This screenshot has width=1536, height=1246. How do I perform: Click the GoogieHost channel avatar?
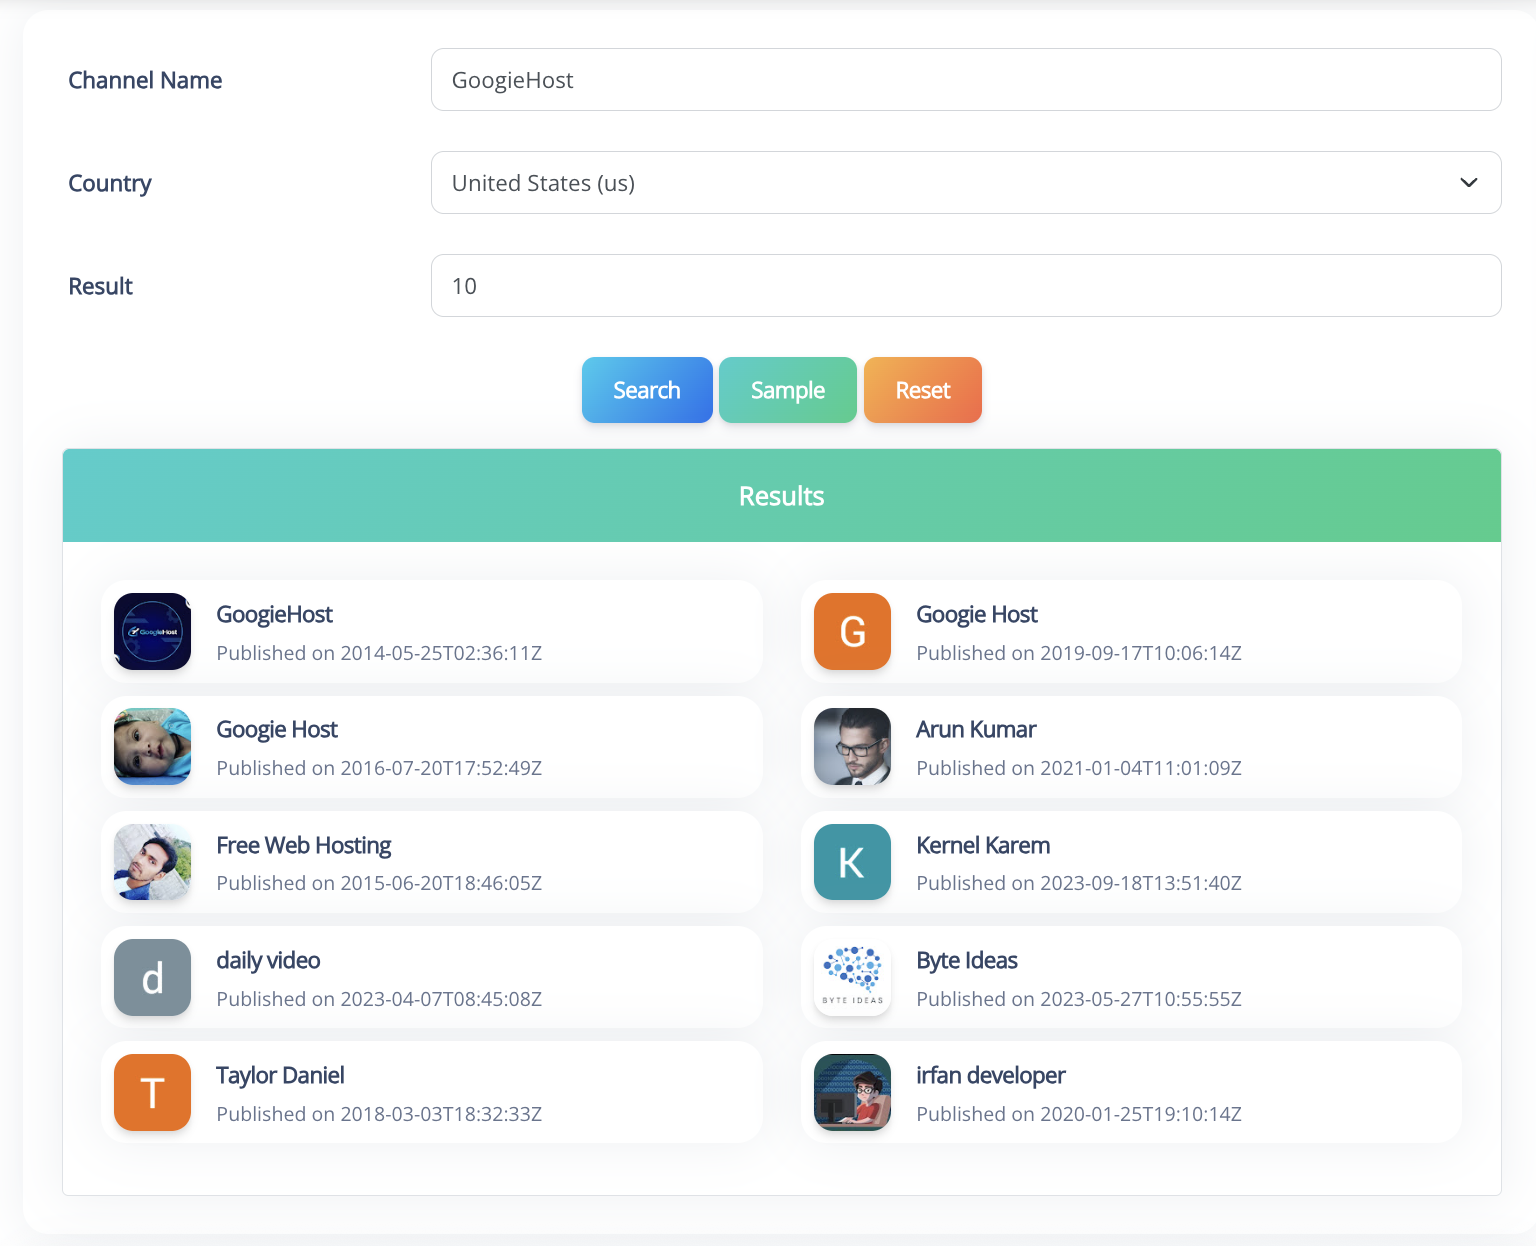152,631
